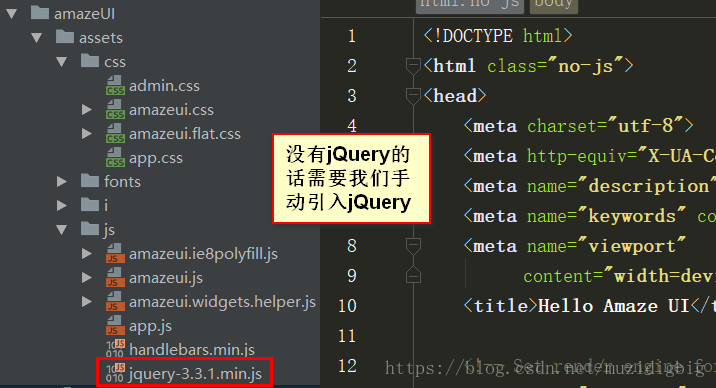Select the admin.css file name
The height and width of the screenshot is (388, 716).
[164, 86]
